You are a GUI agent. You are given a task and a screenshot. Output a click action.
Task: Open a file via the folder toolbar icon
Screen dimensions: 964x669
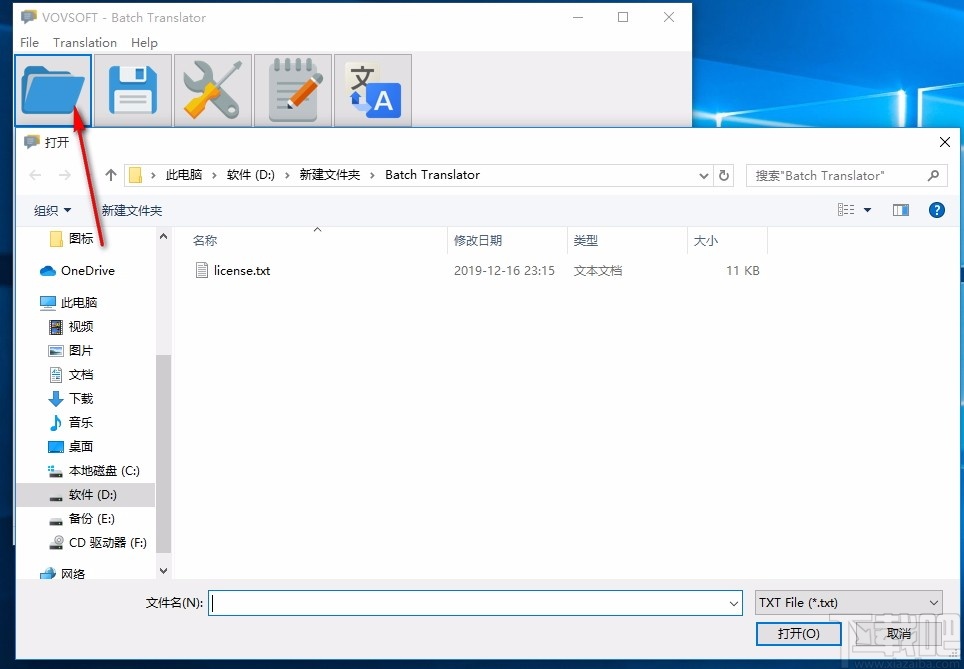coord(52,90)
